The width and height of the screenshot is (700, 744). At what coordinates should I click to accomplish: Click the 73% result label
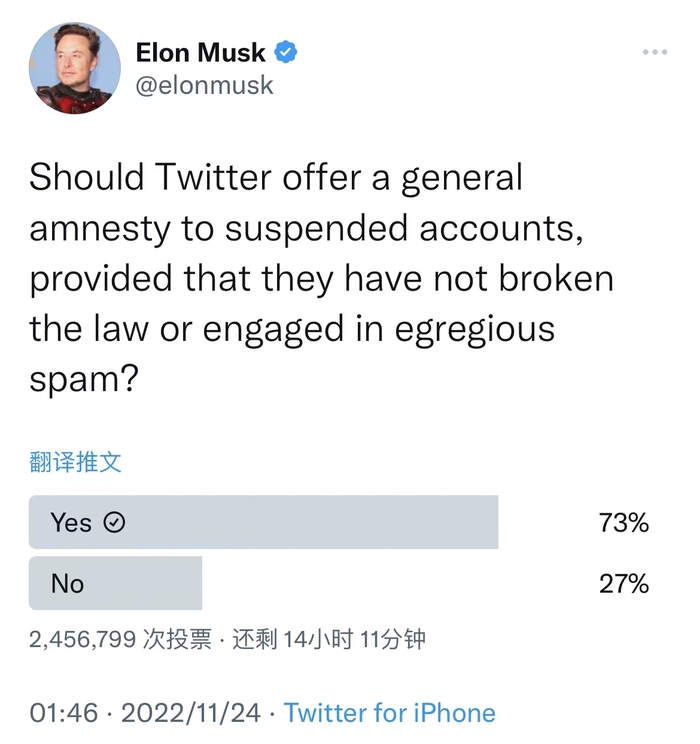pos(624,522)
